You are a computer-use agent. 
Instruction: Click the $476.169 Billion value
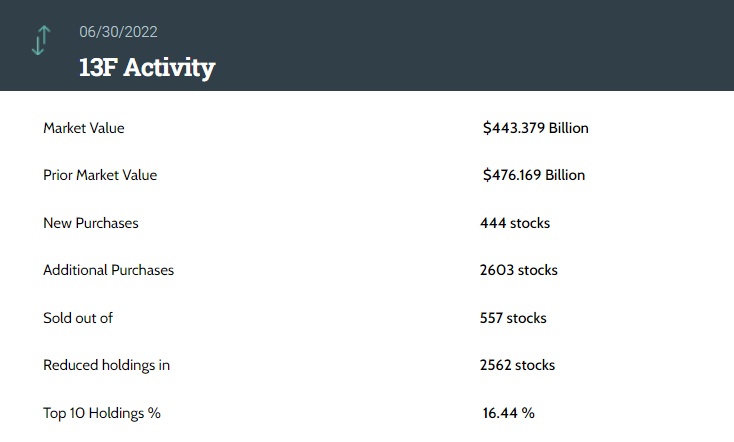point(533,175)
